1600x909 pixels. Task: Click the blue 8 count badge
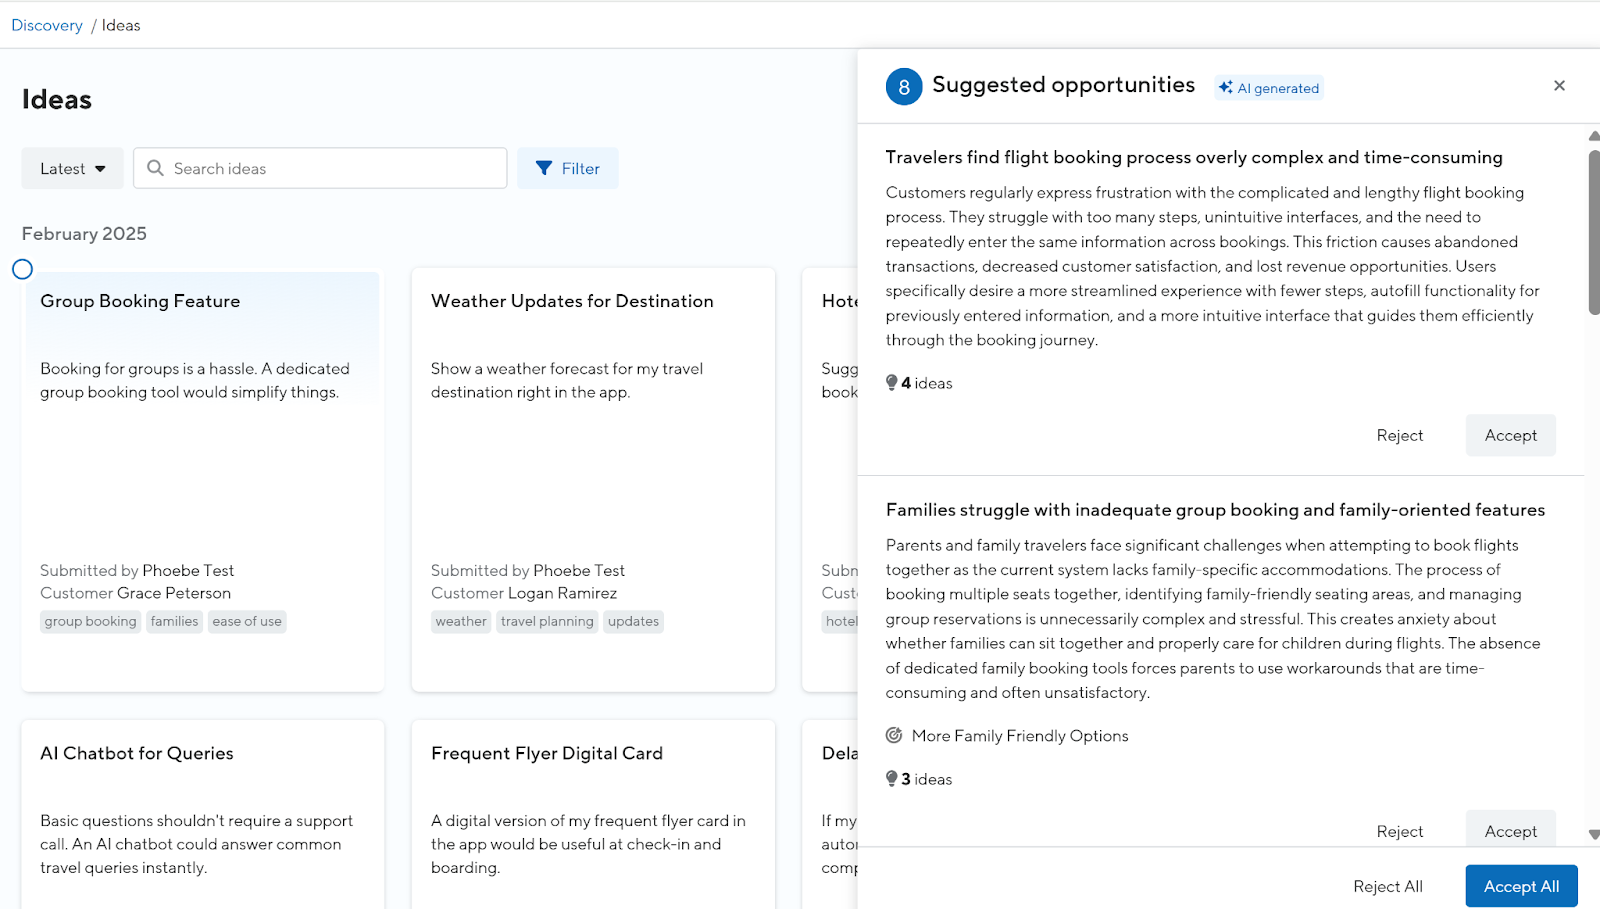pyautogui.click(x=904, y=87)
